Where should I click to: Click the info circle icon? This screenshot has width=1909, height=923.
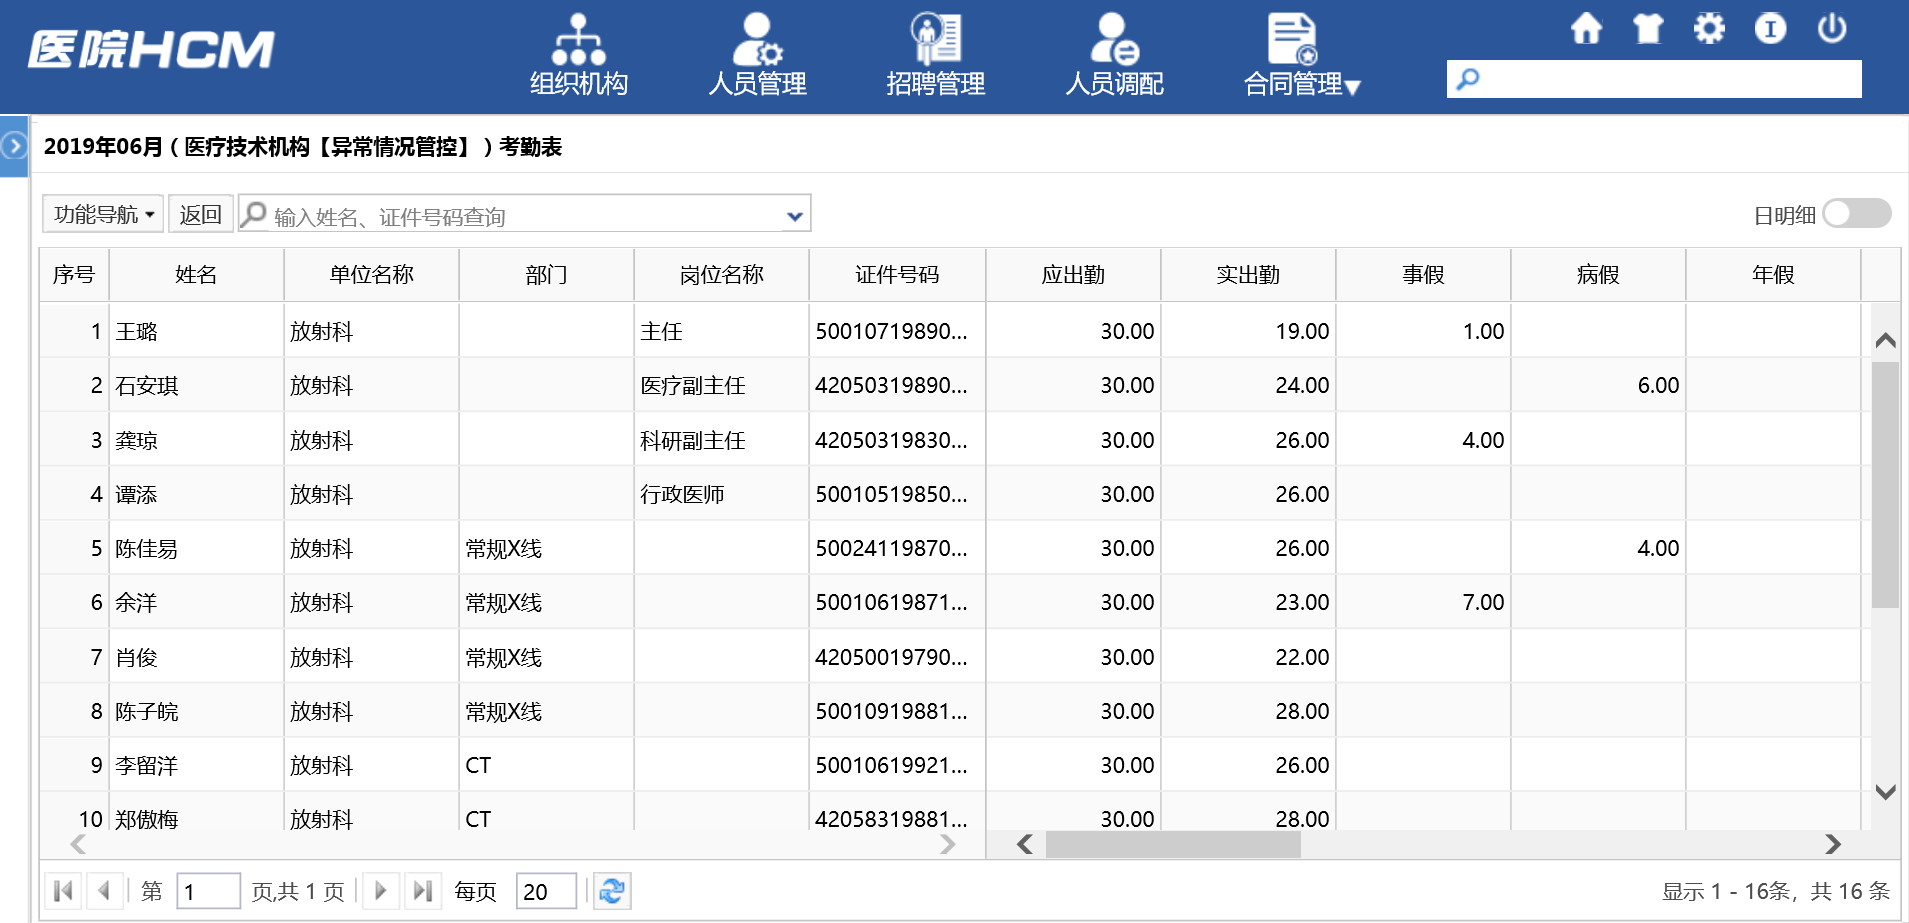click(x=1770, y=29)
